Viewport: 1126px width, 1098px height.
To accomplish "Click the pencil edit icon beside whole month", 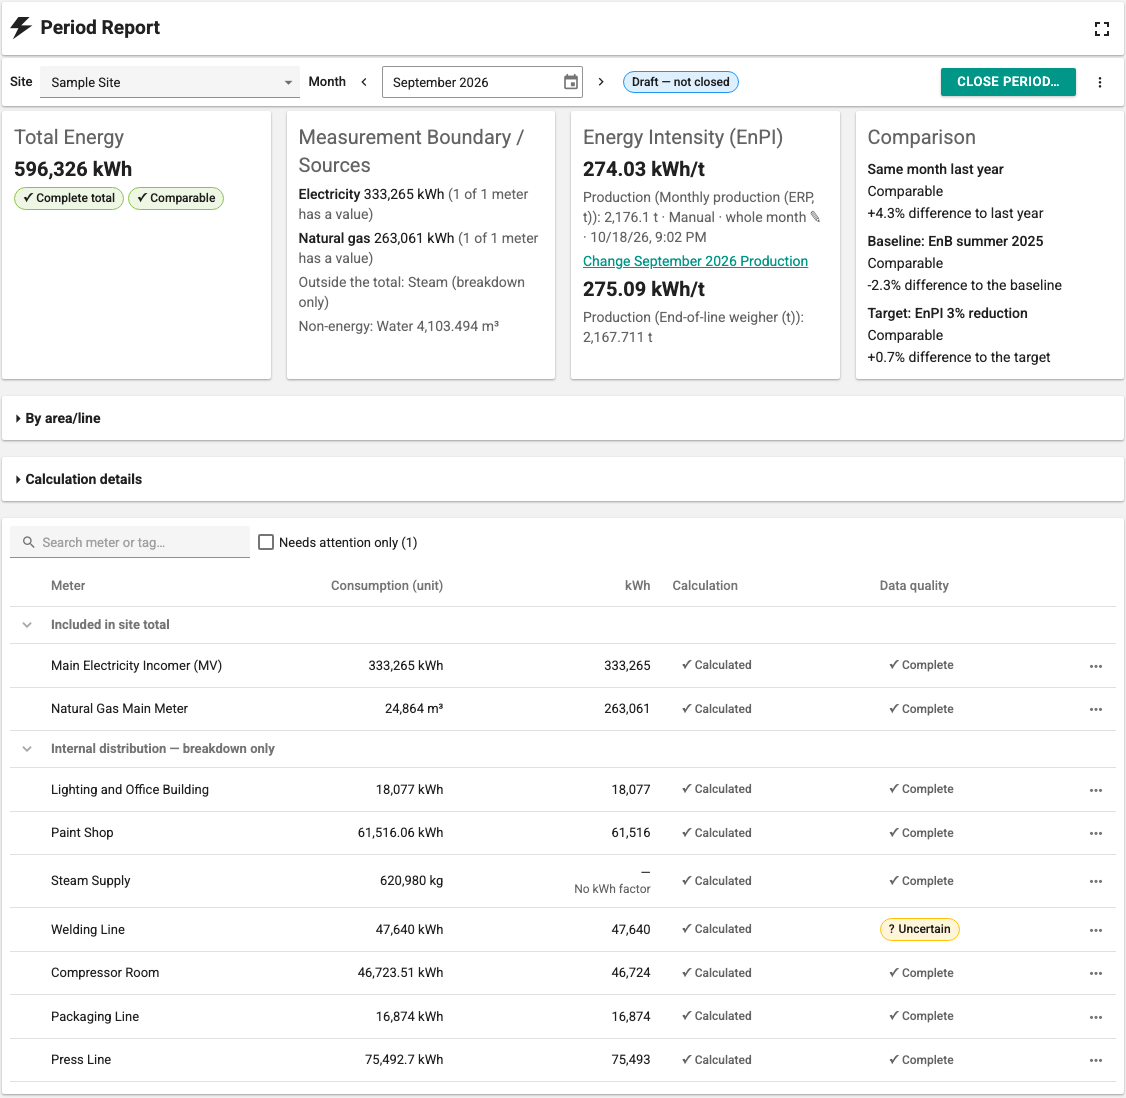I will tap(815, 217).
